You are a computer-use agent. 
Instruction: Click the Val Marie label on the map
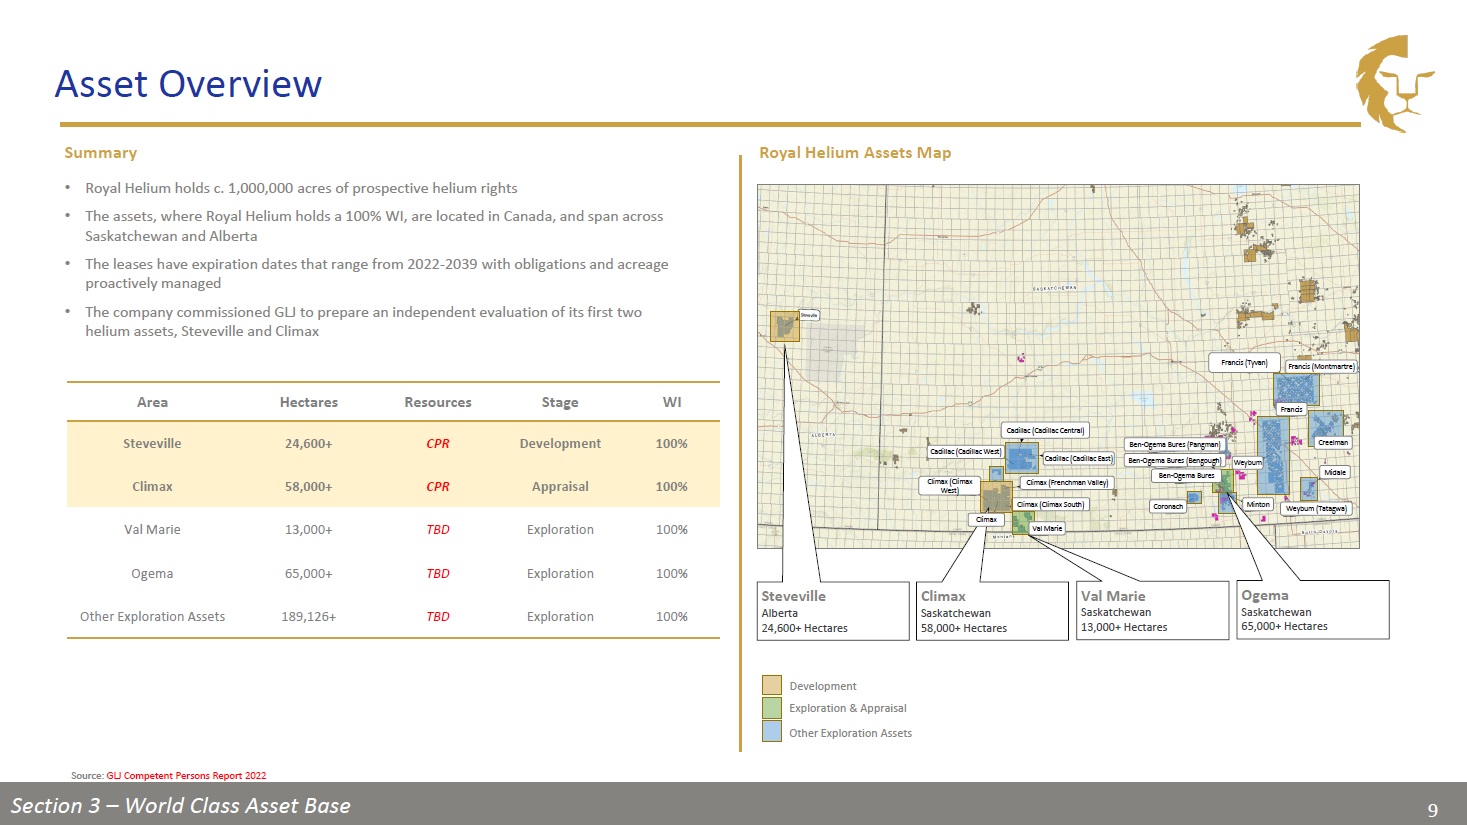tap(1047, 528)
